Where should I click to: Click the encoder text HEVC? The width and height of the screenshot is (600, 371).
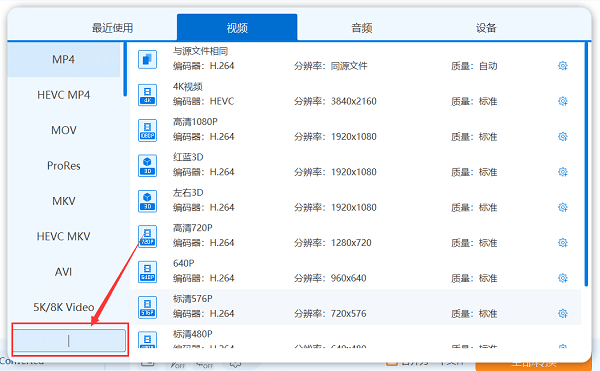222,101
